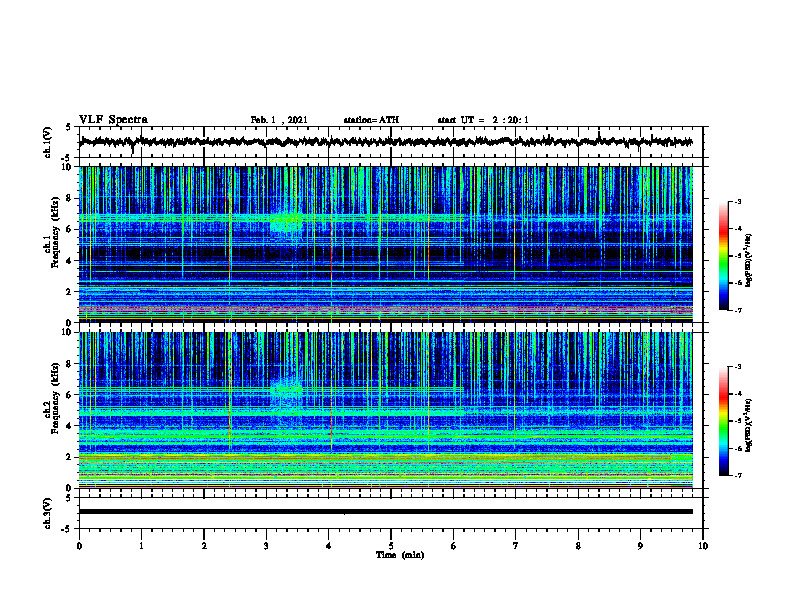
Task: Click time axis tick label "7"
Action: coord(516,546)
